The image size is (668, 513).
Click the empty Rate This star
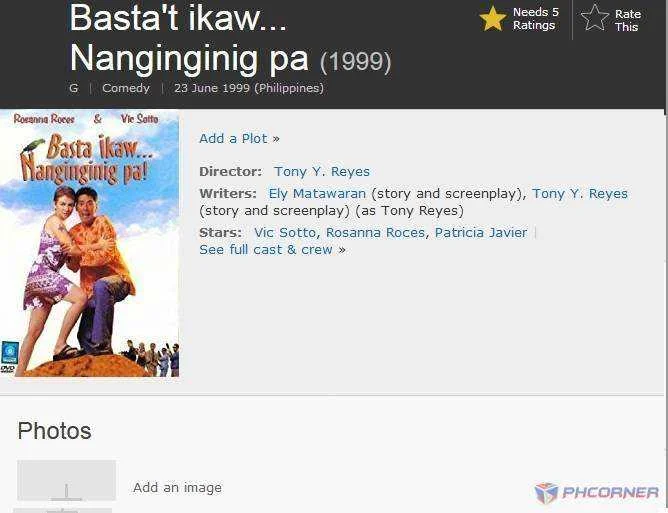595,18
